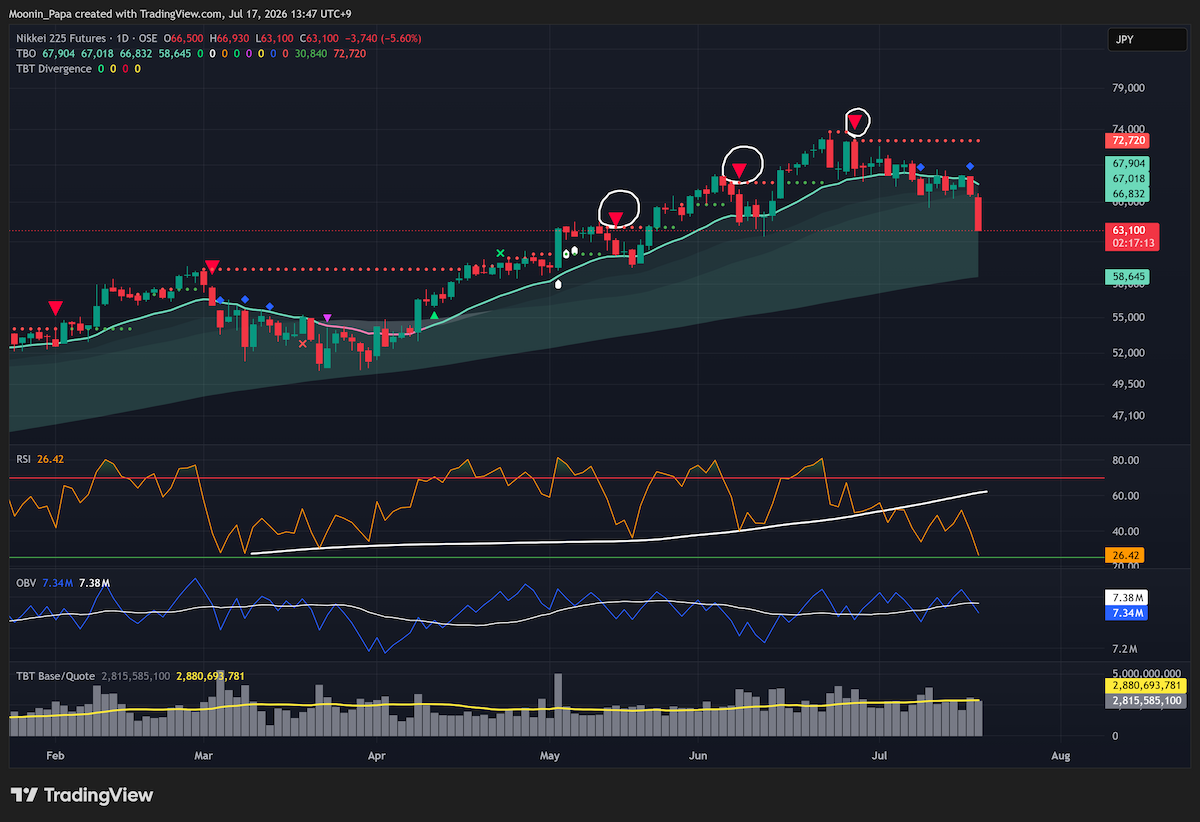Click the 52,000 price scale label

[1129, 353]
